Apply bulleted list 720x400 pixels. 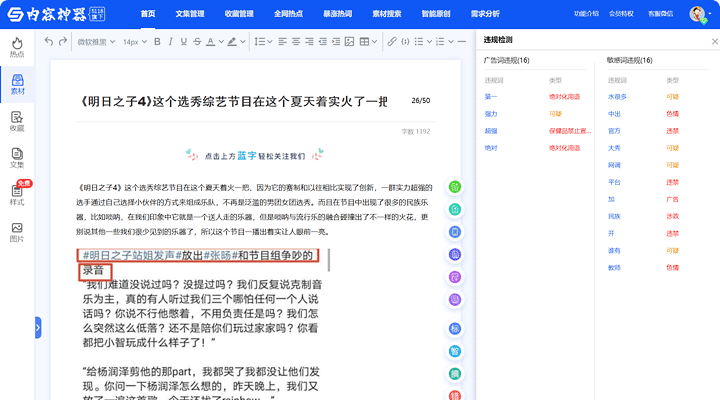(x=419, y=42)
